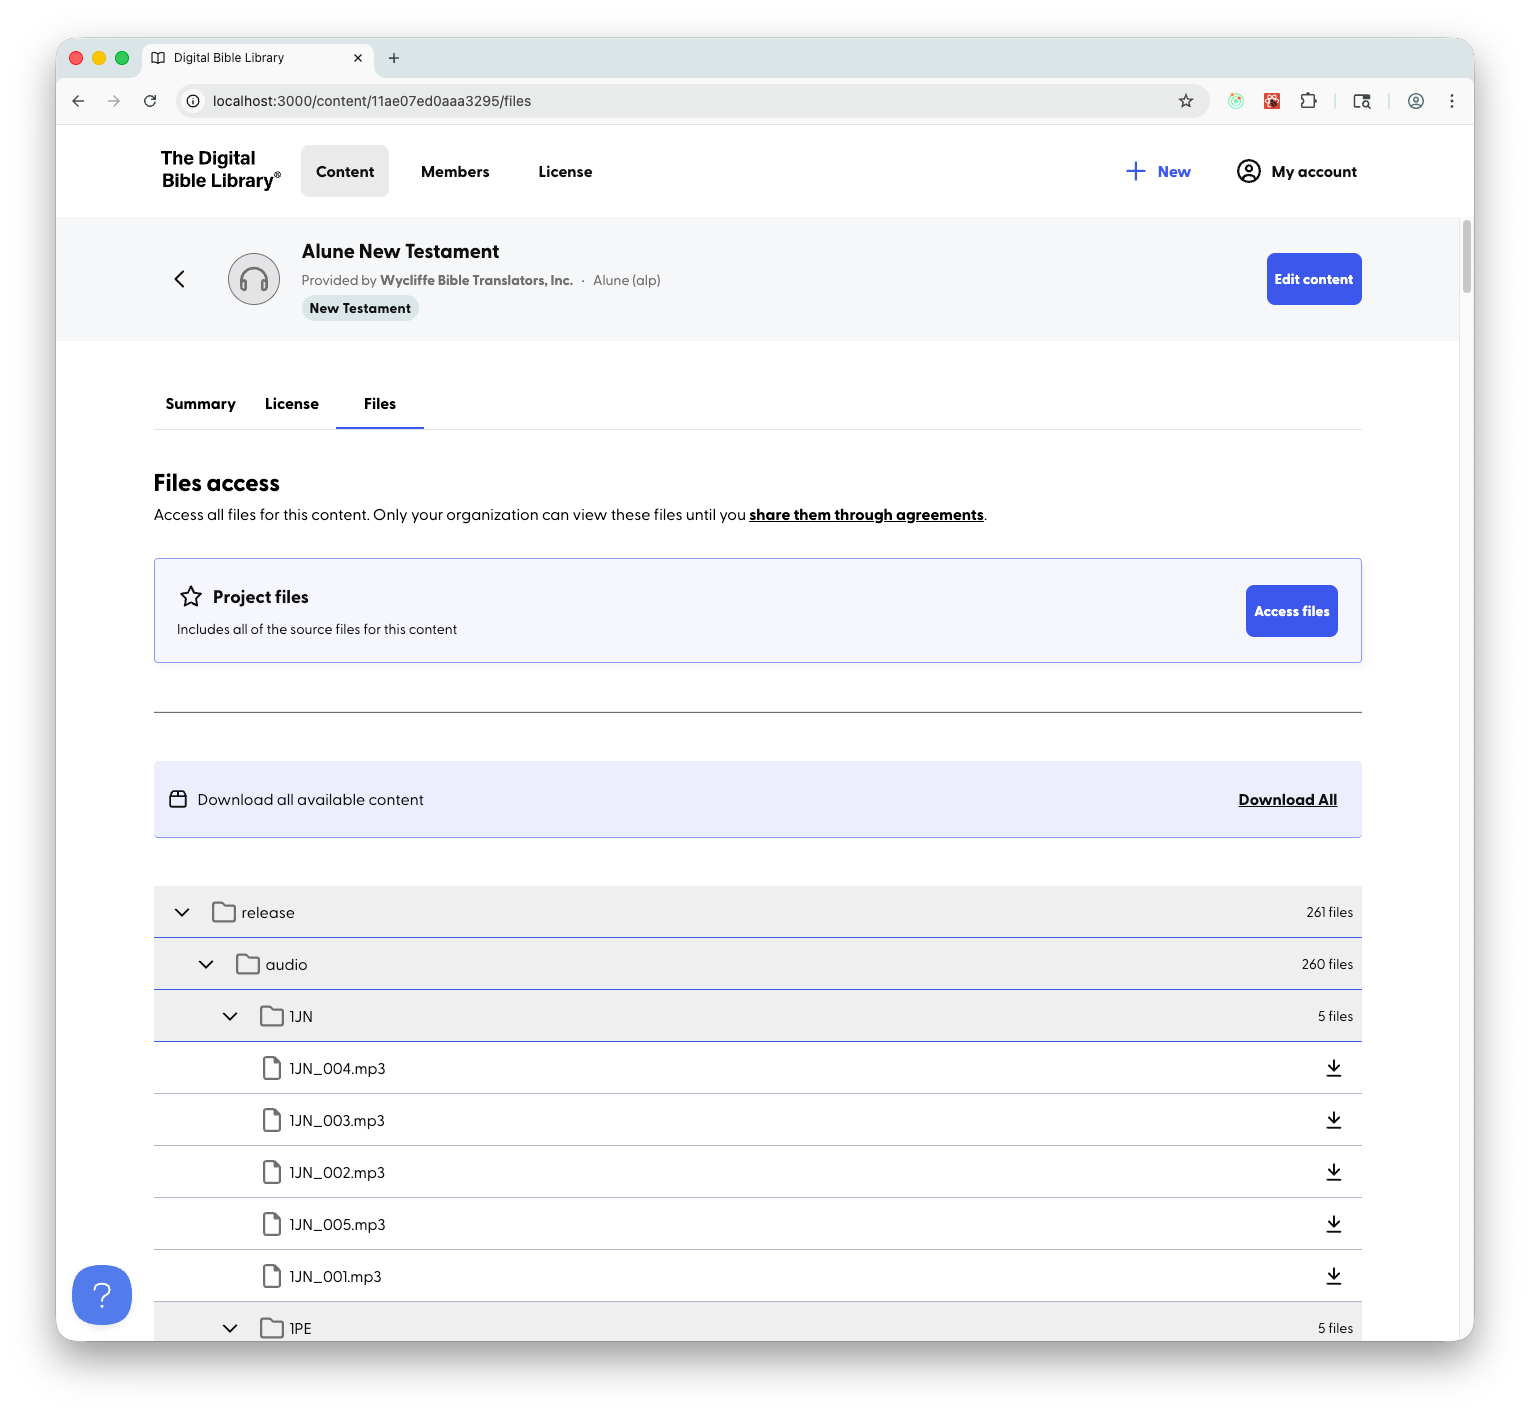The width and height of the screenshot is (1530, 1415).
Task: Click the browser forward arrow
Action: [114, 101]
